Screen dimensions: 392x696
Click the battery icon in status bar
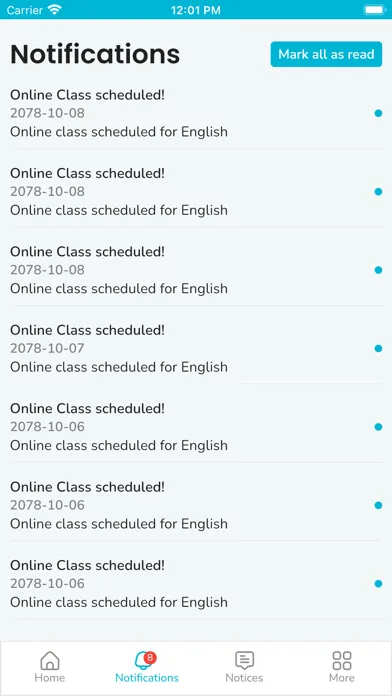coord(375,9)
